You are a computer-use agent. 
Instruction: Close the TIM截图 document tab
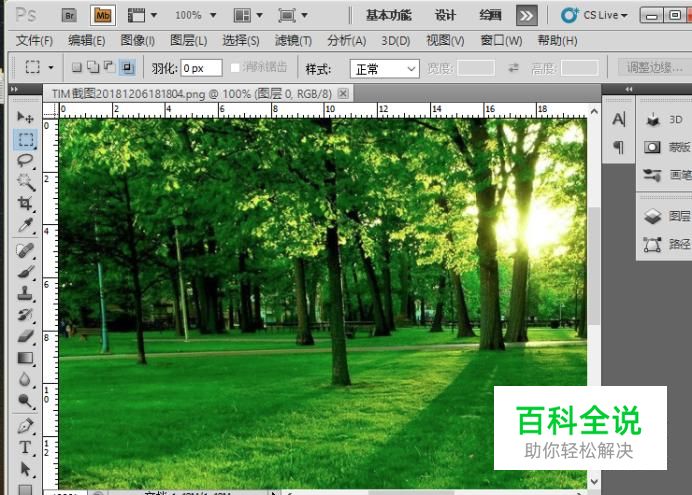pyautogui.click(x=343, y=94)
